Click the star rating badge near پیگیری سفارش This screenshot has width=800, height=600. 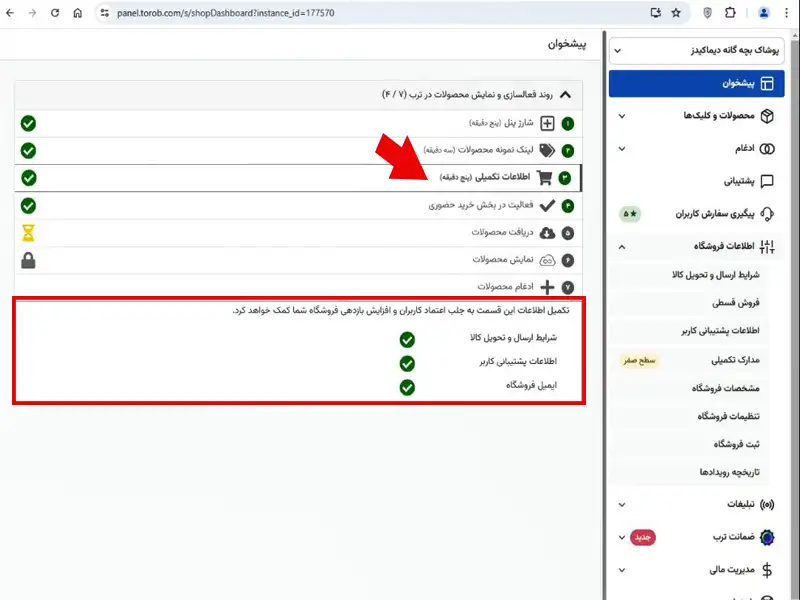[630, 214]
